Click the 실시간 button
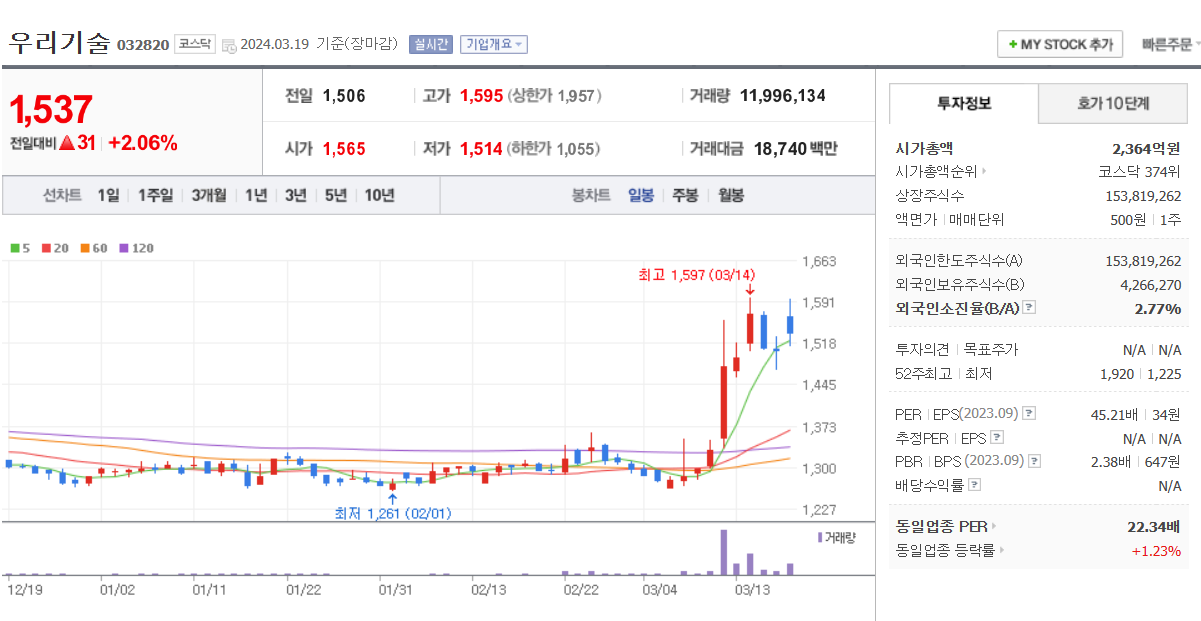 coord(431,44)
